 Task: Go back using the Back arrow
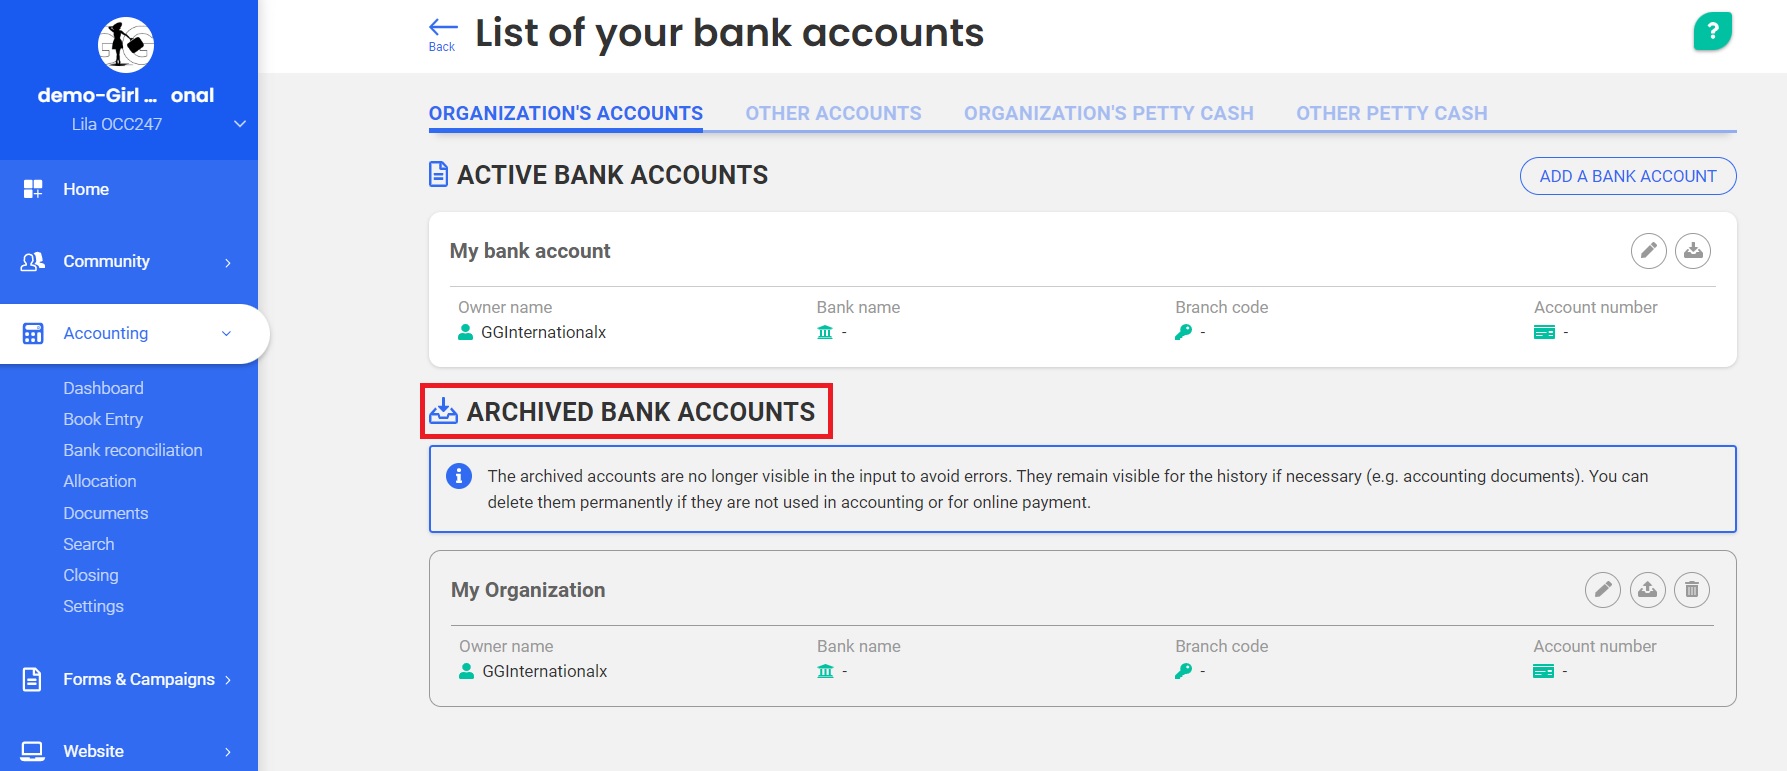pos(442,33)
